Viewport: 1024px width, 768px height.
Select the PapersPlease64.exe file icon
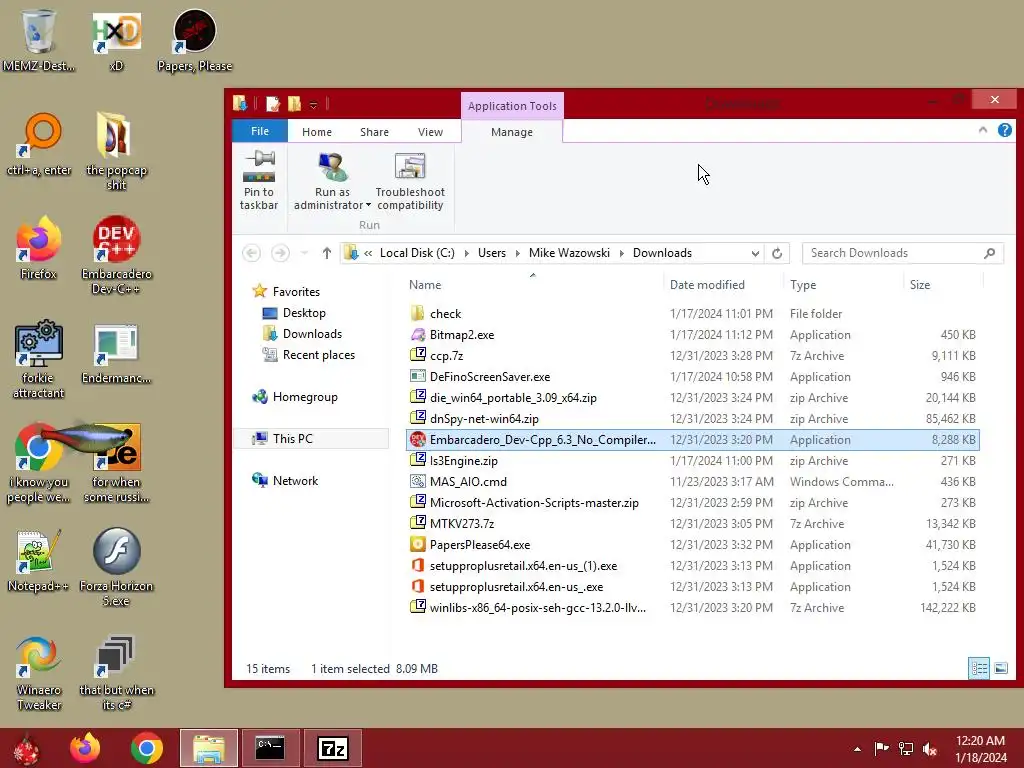click(x=417, y=544)
